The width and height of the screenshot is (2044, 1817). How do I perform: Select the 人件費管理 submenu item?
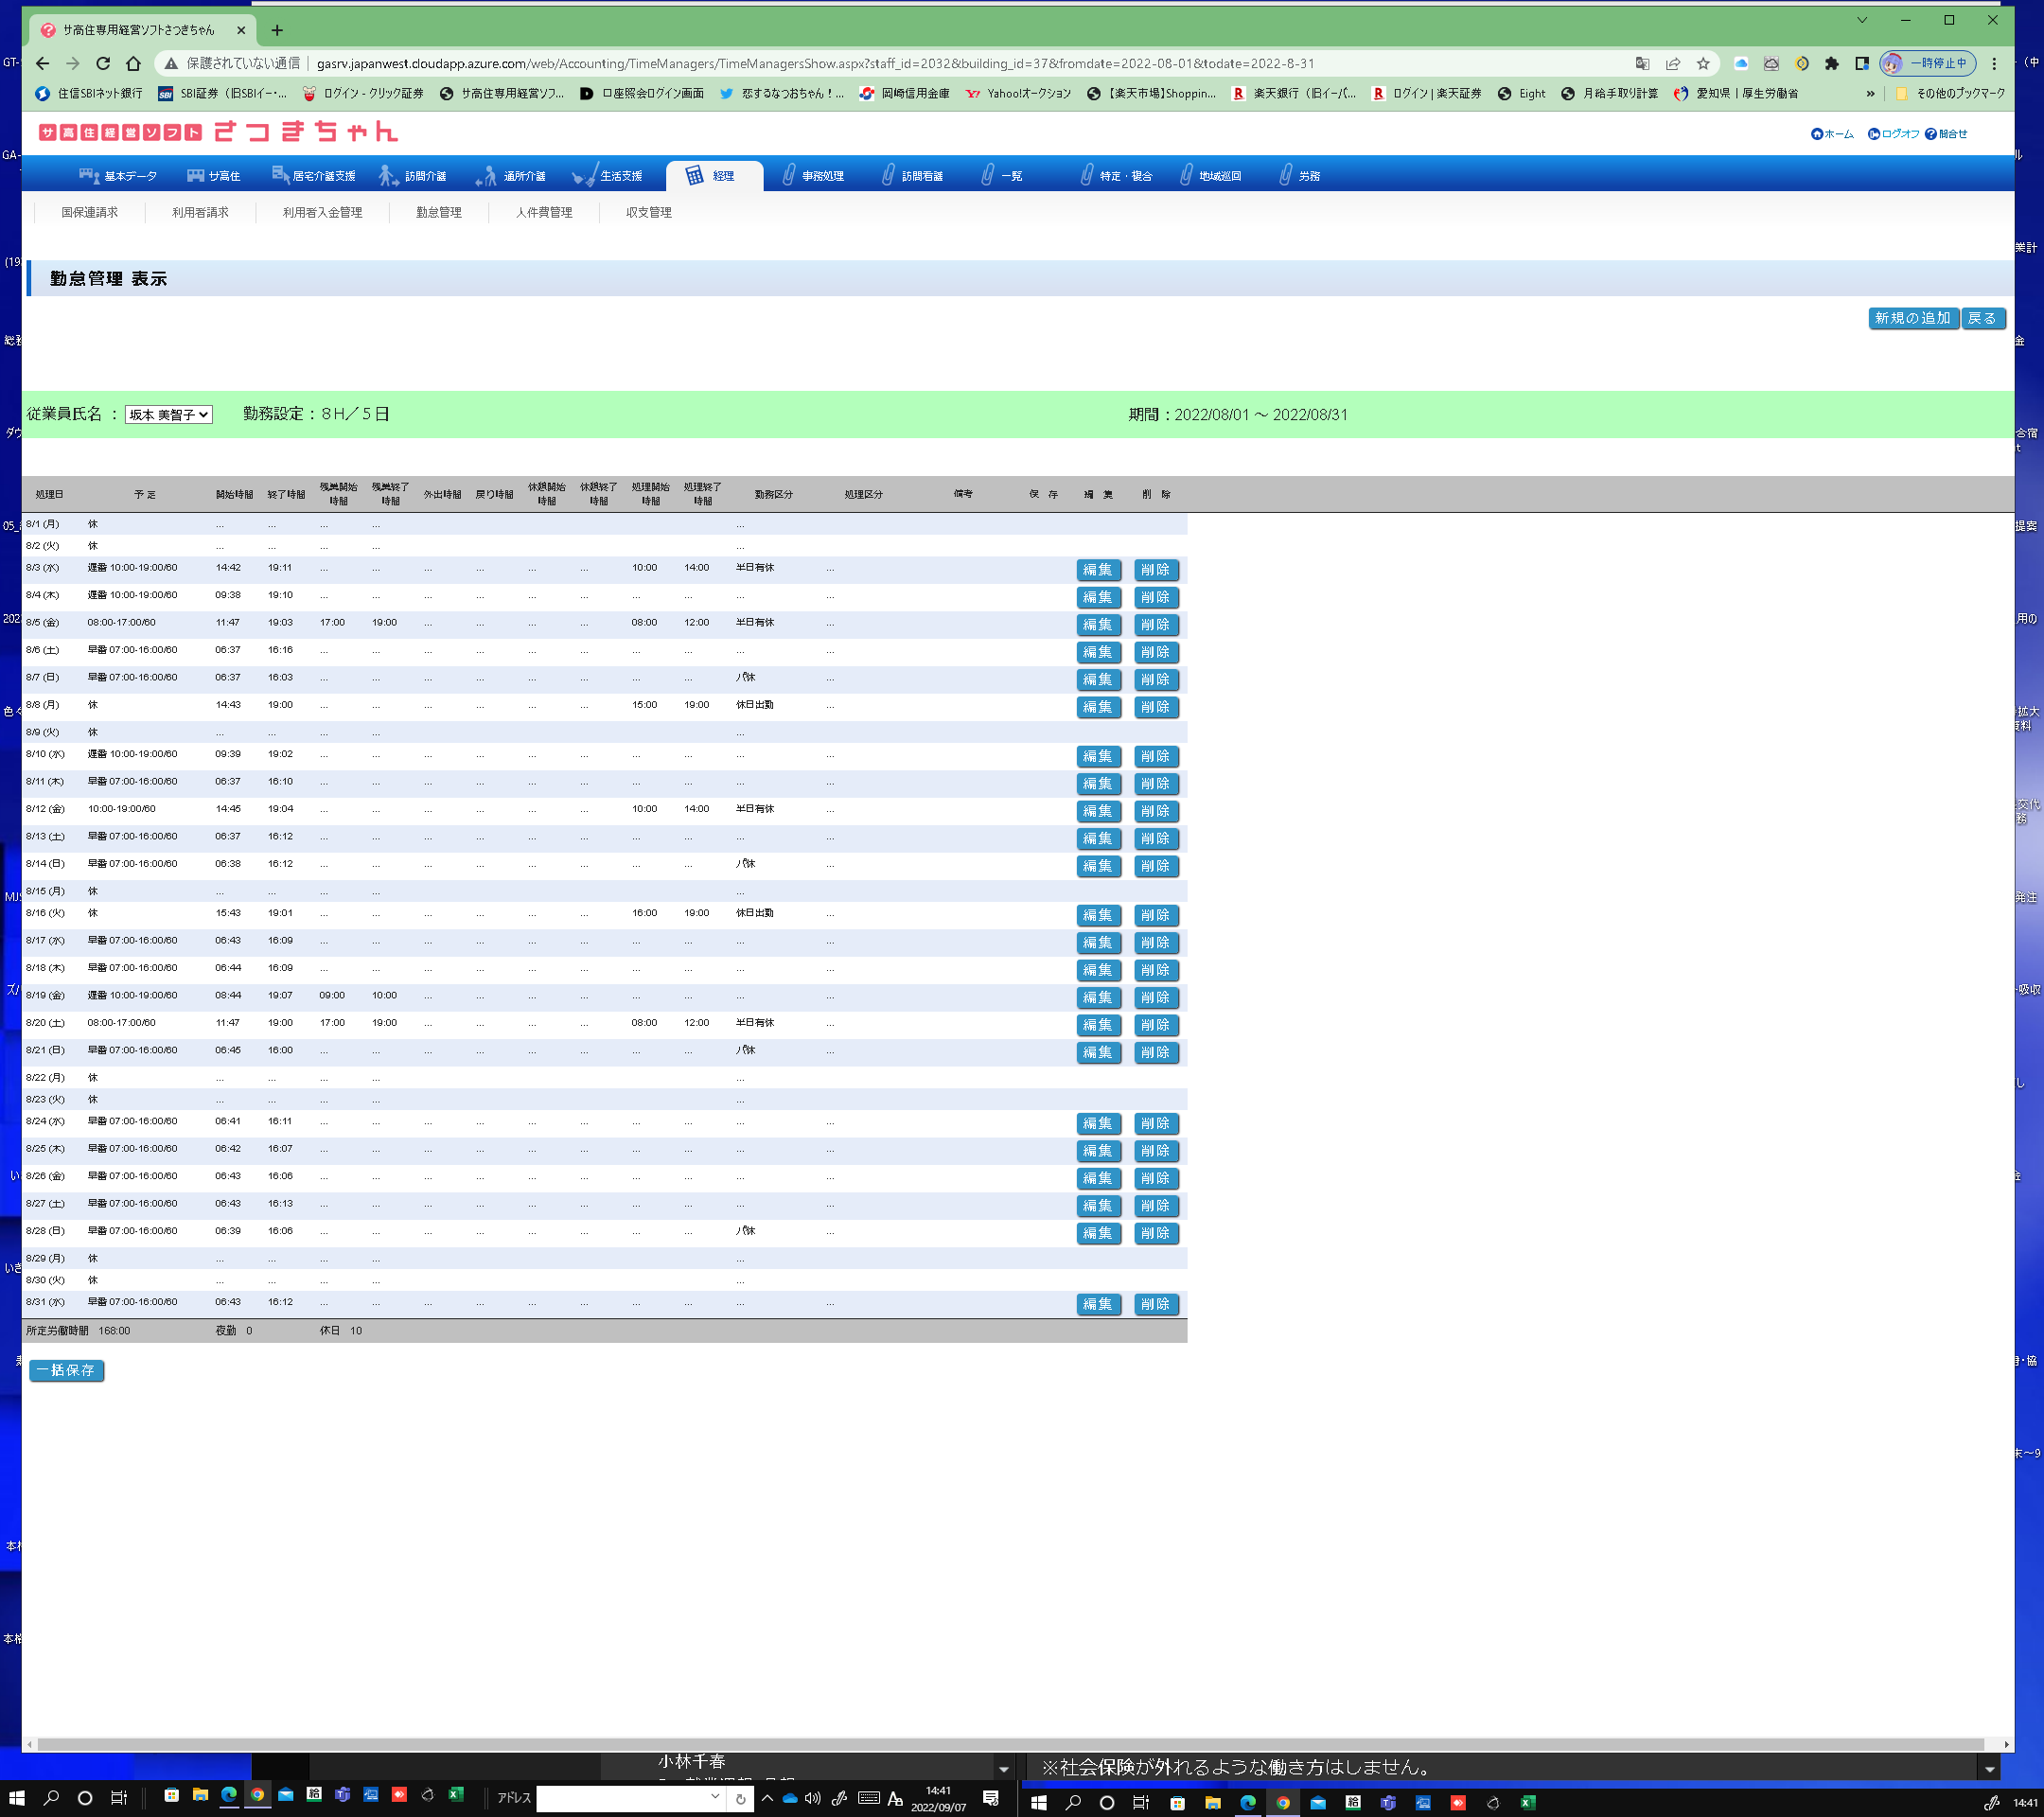(x=543, y=212)
